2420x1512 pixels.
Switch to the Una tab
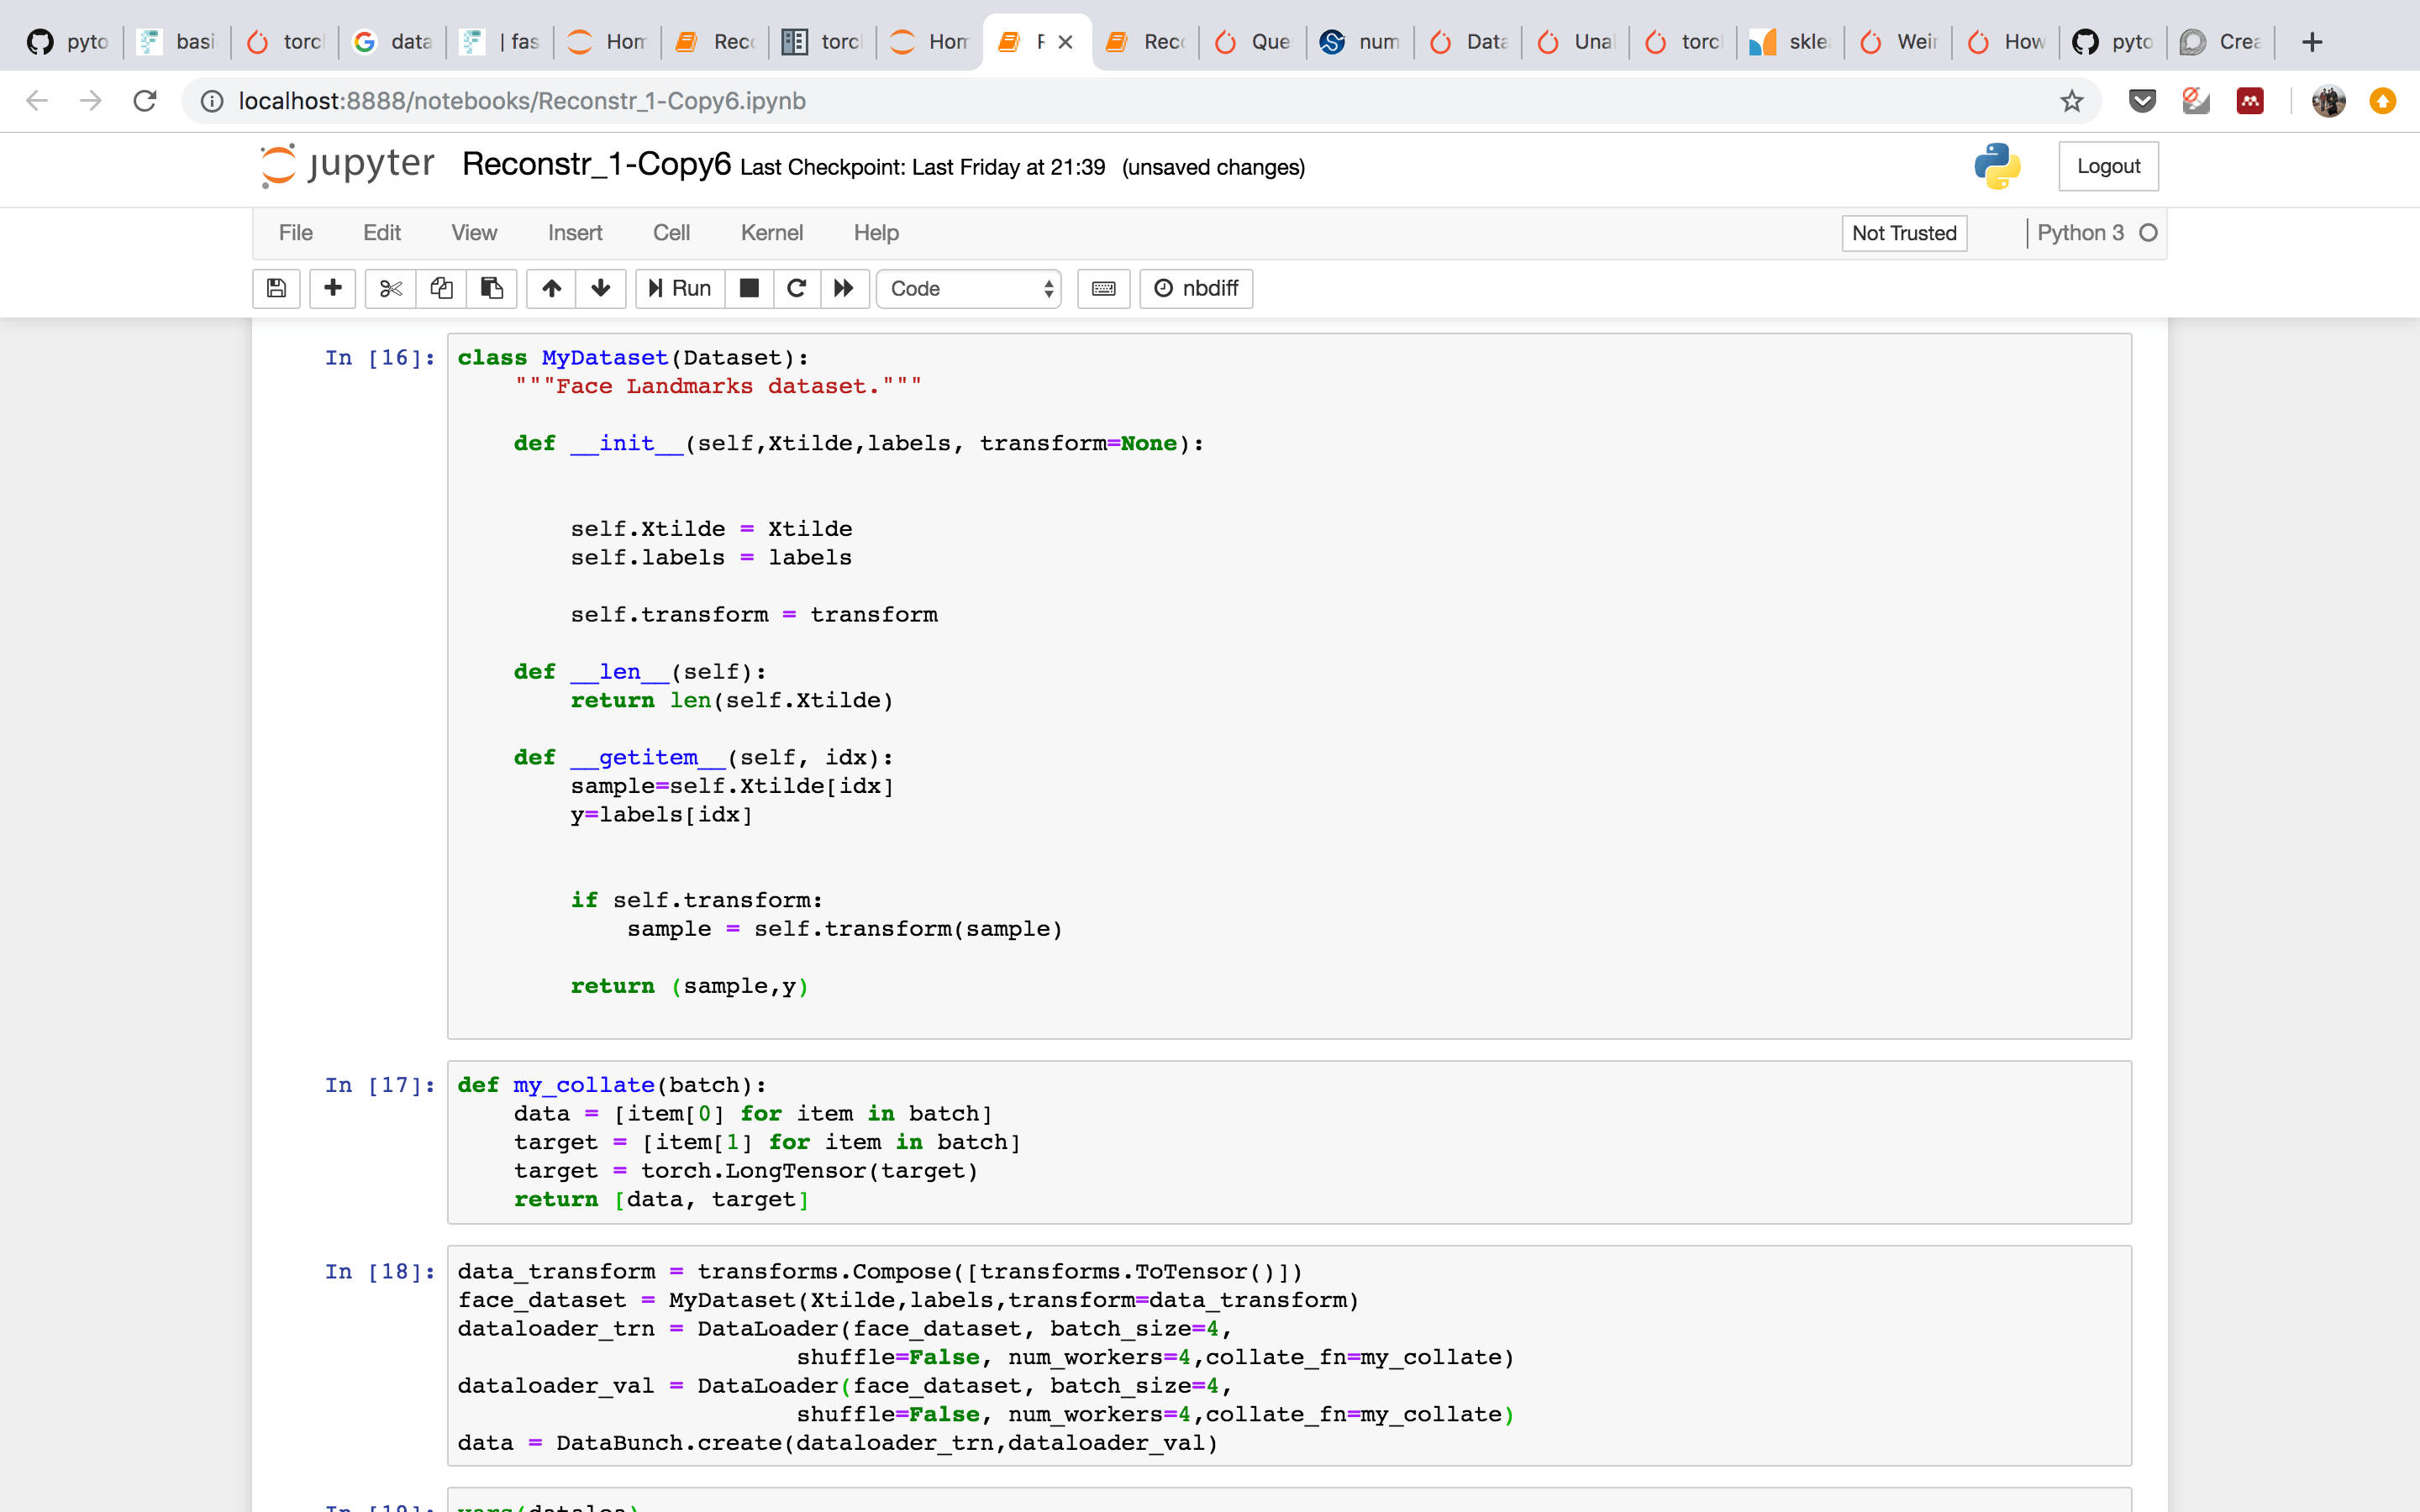tap(1575, 42)
